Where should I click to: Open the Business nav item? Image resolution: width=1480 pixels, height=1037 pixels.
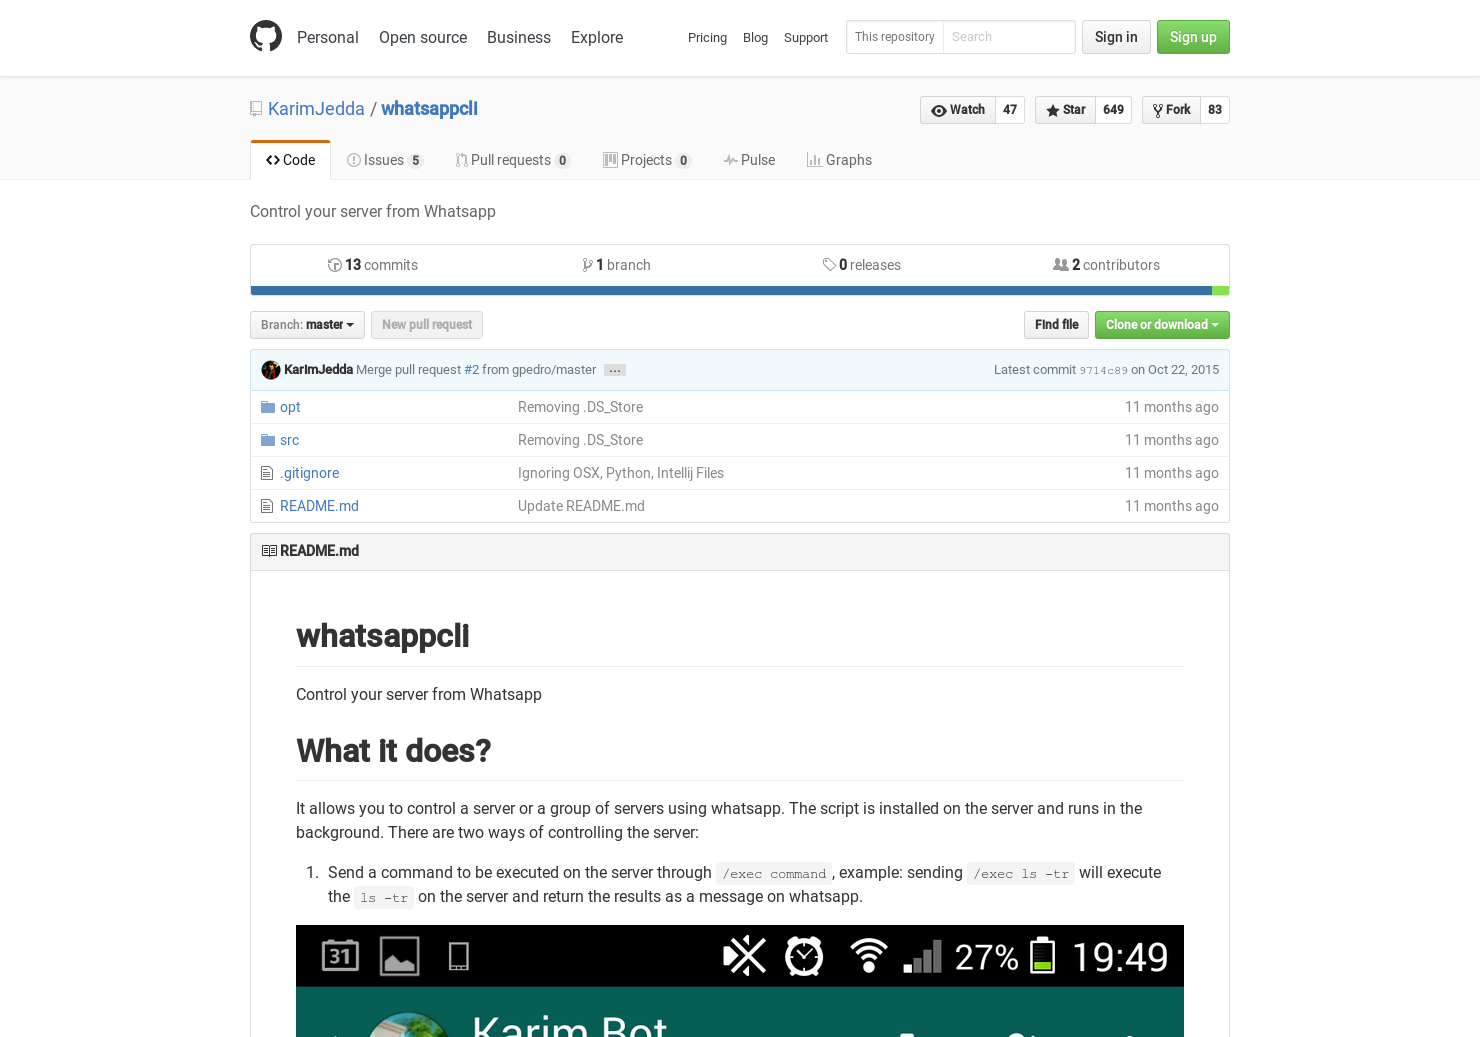[519, 37]
